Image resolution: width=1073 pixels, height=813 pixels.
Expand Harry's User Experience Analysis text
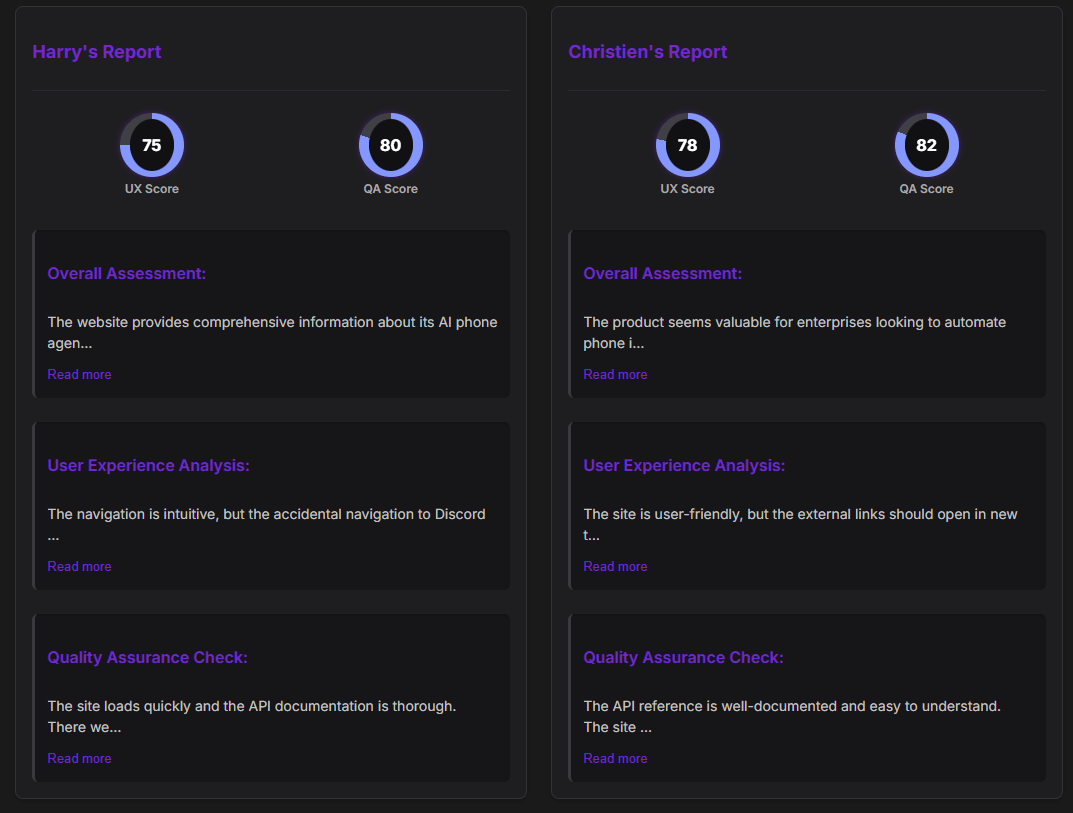(x=79, y=566)
